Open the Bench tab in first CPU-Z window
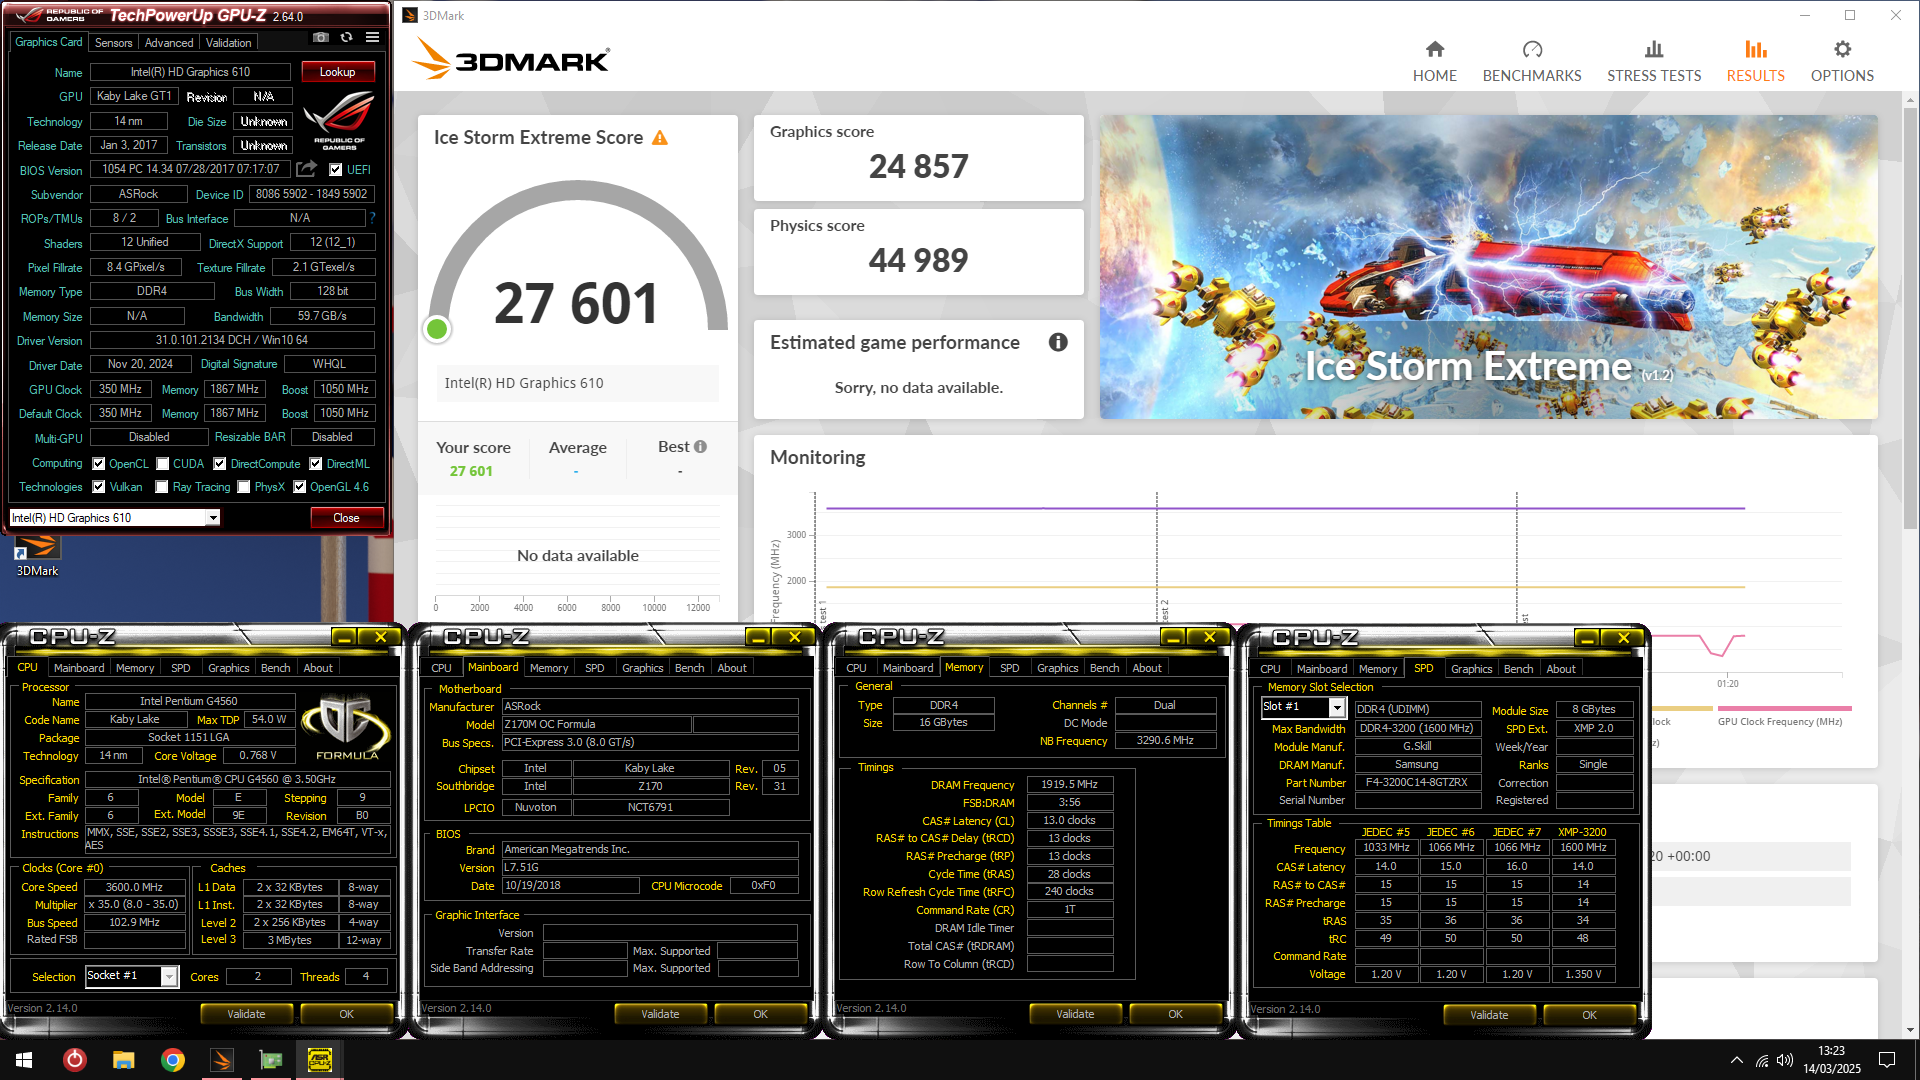Image resolution: width=1920 pixels, height=1080 pixels. click(x=275, y=668)
